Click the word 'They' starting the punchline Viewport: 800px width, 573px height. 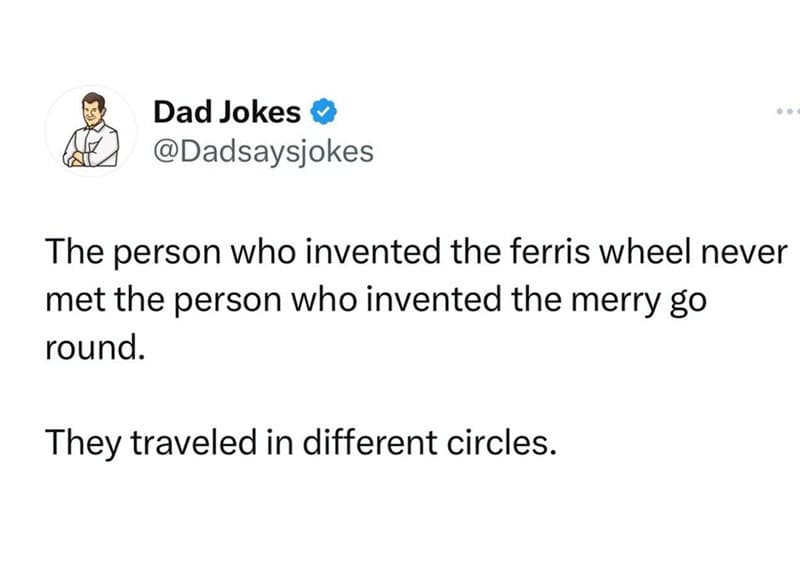[83, 443]
